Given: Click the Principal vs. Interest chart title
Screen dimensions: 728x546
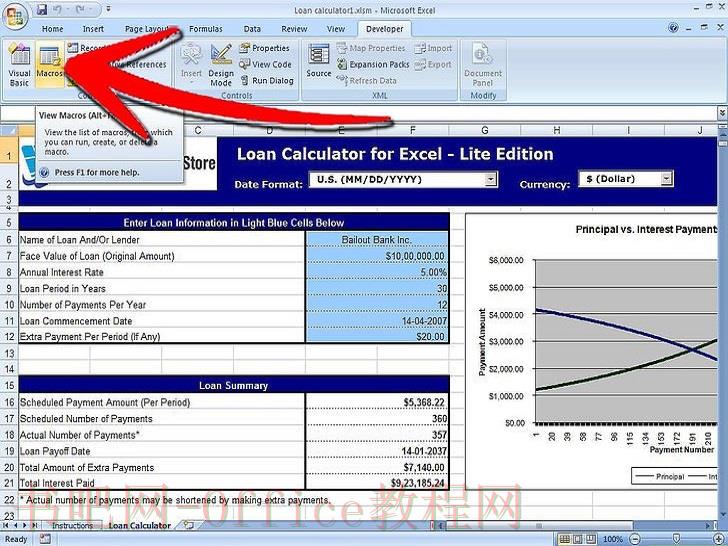Looking at the screenshot, I should tap(646, 229).
